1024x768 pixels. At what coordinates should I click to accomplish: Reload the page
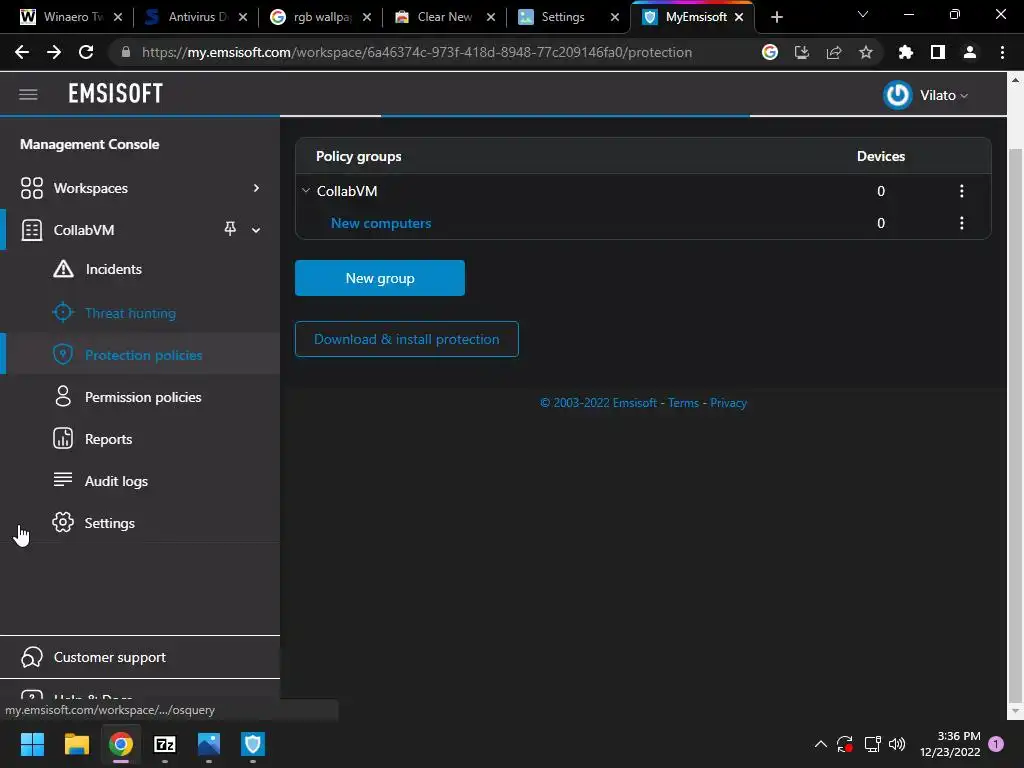[86, 52]
